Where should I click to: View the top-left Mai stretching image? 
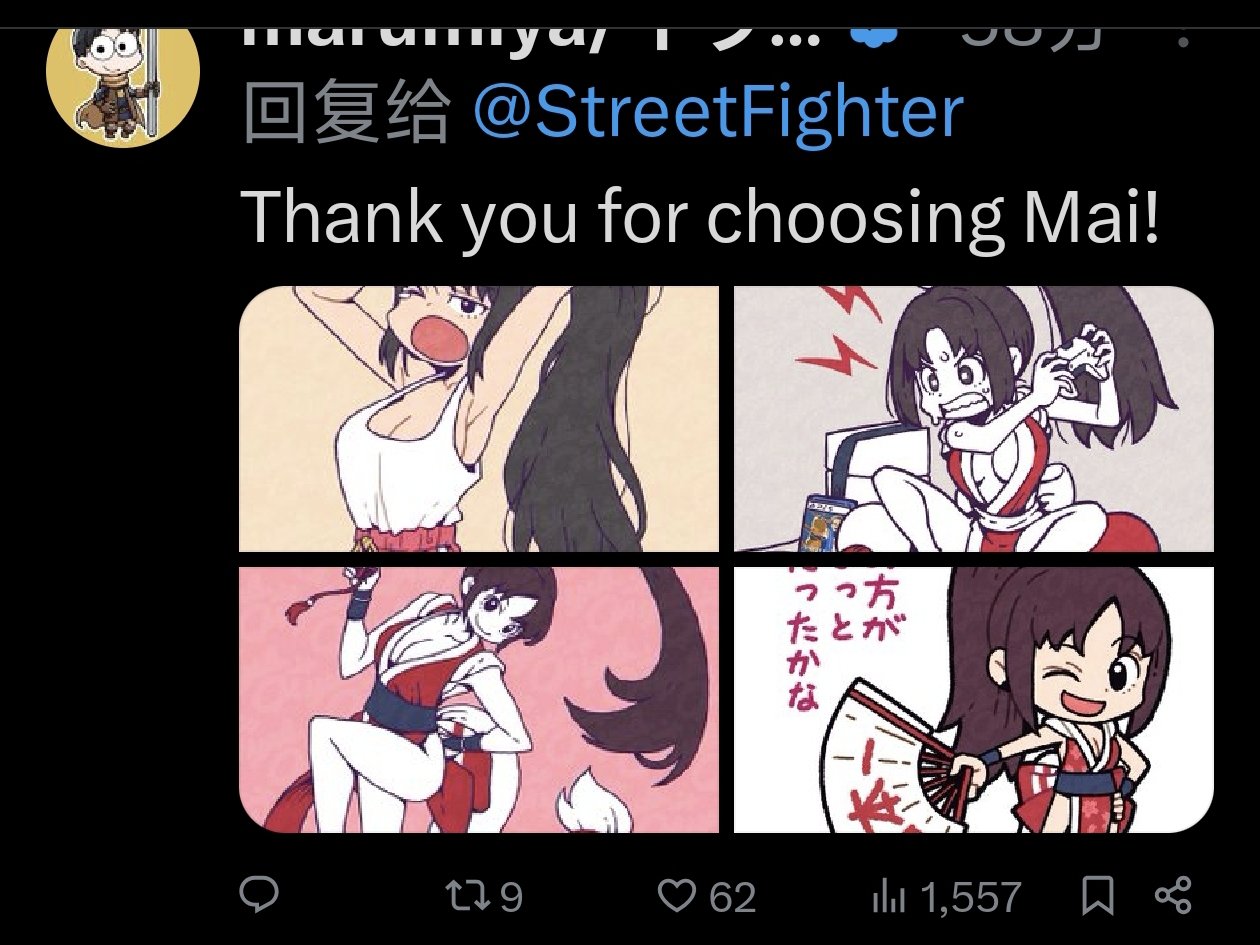479,418
